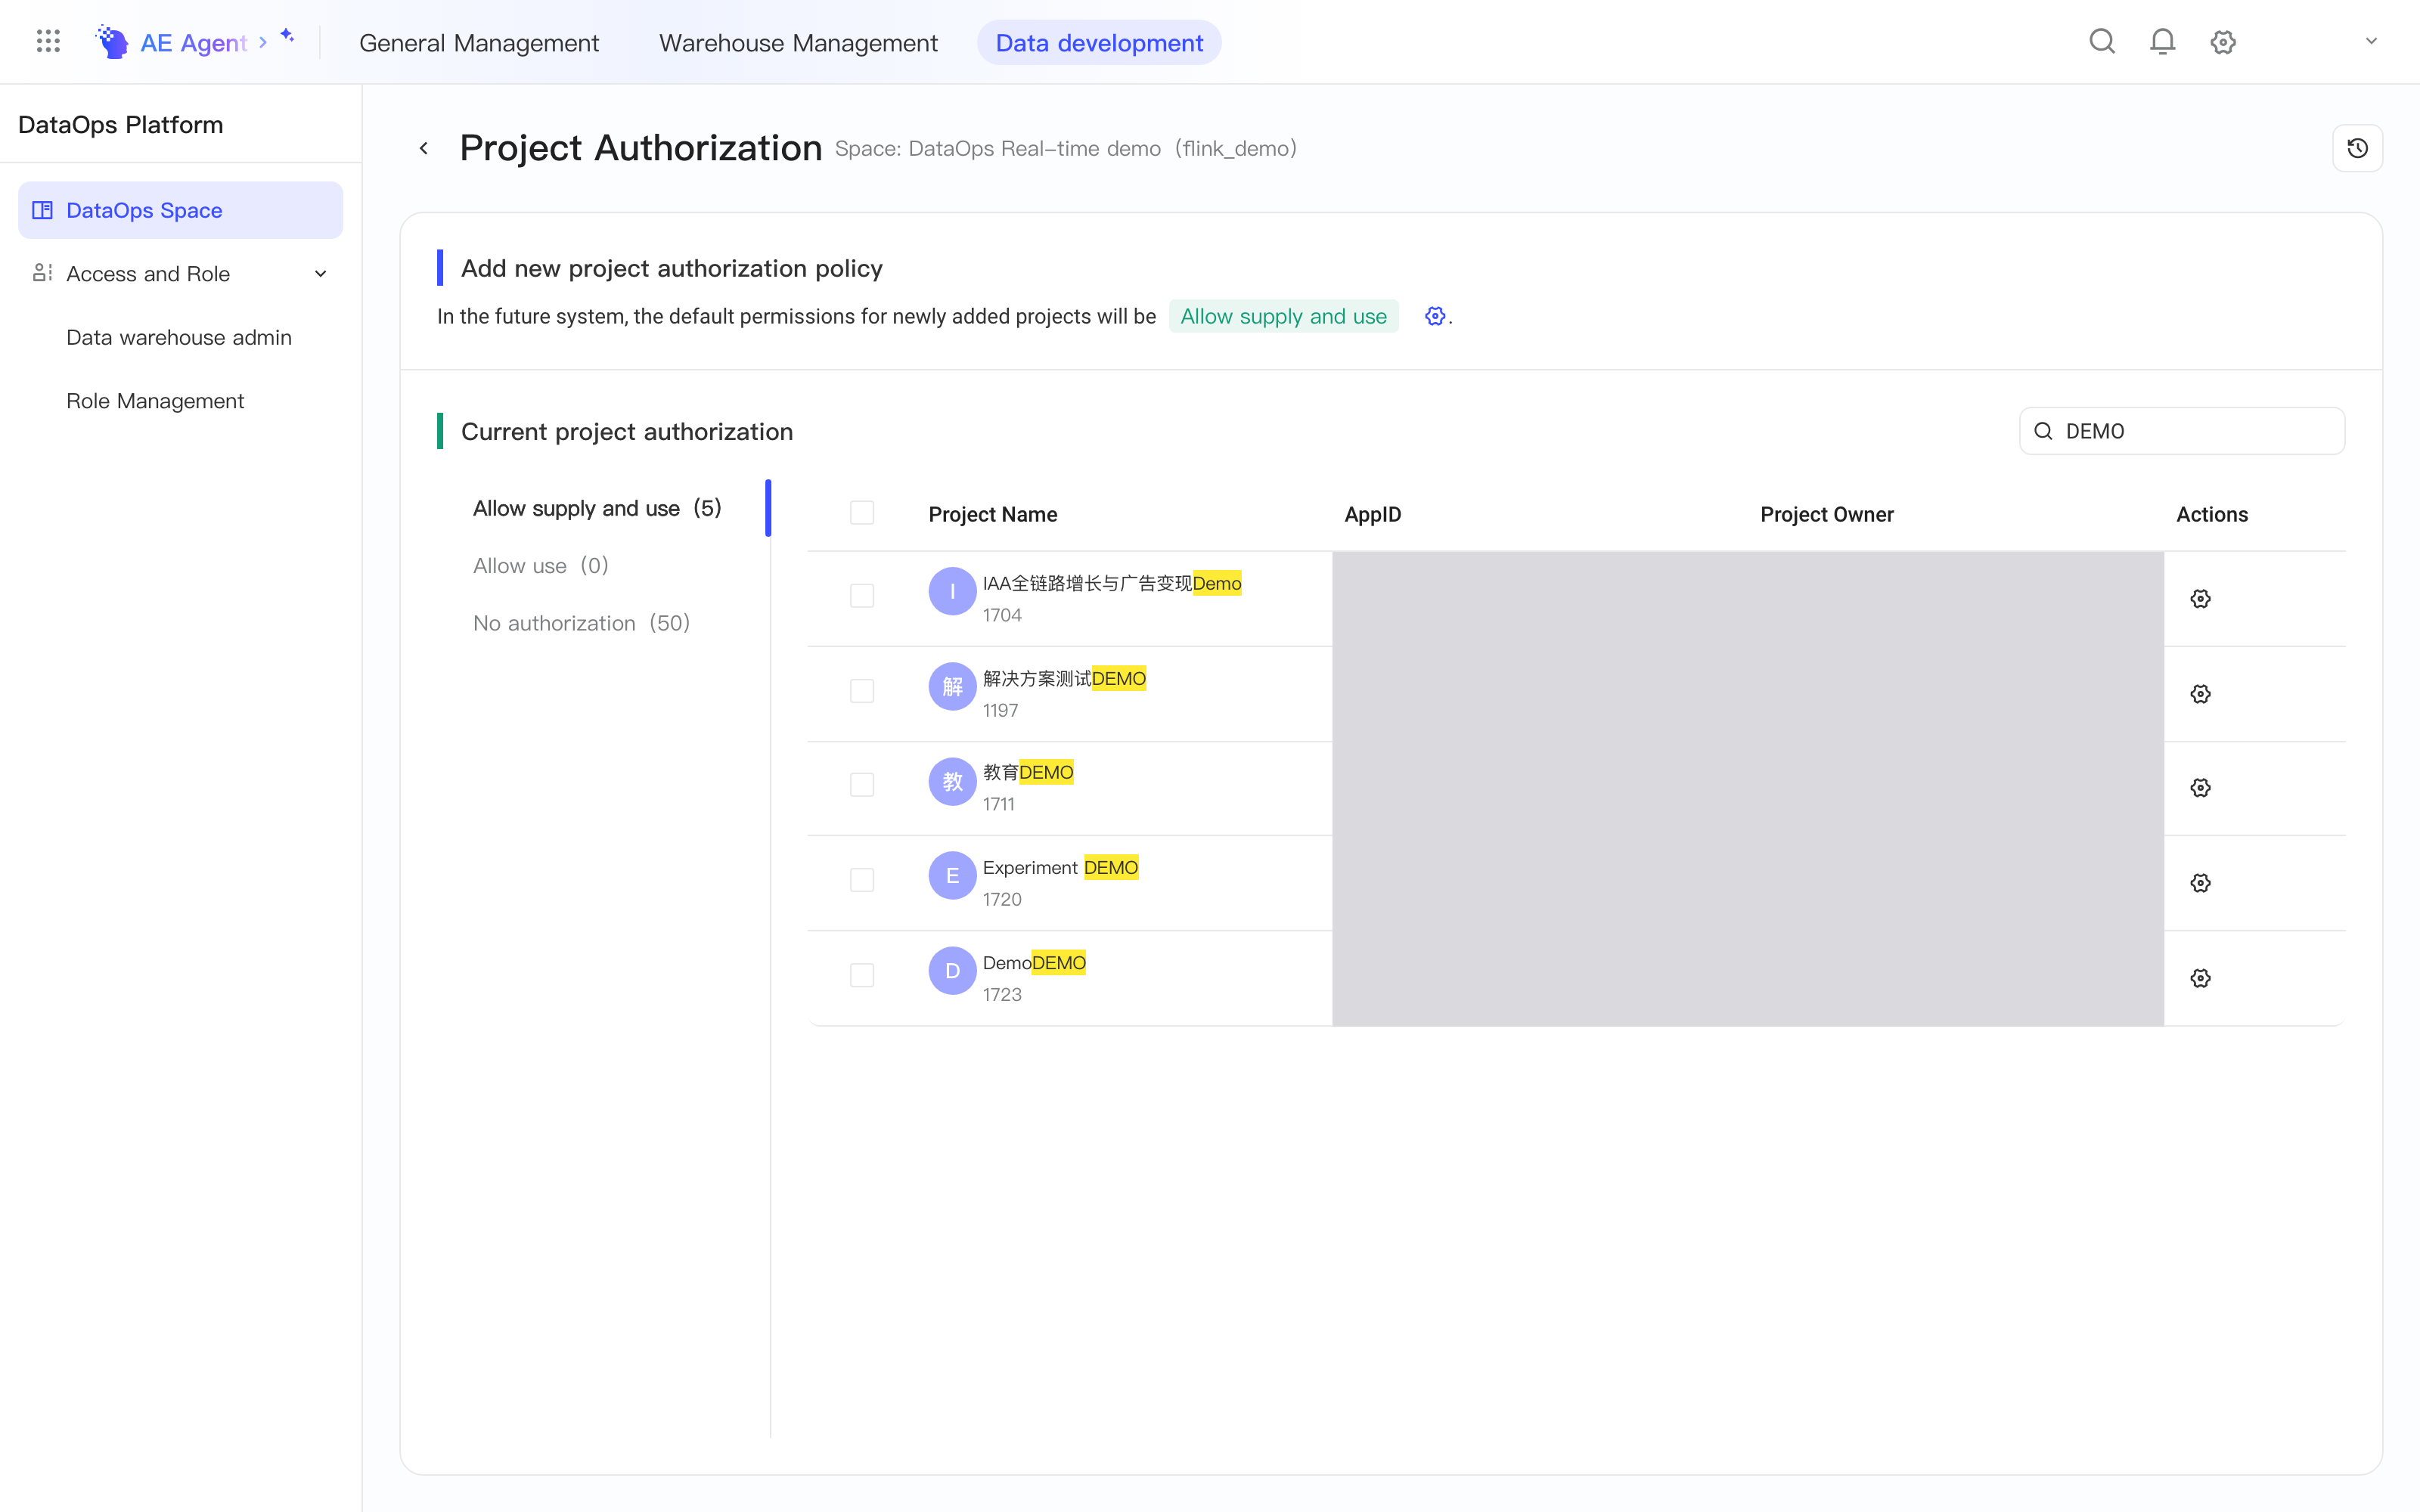The image size is (2420, 1512).
Task: Click the DemoDEMO project name
Action: (1034, 963)
